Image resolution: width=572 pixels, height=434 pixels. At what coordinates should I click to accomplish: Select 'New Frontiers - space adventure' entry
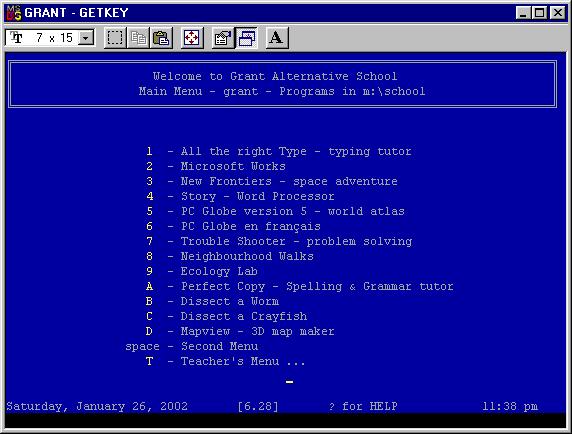pyautogui.click(x=272, y=181)
